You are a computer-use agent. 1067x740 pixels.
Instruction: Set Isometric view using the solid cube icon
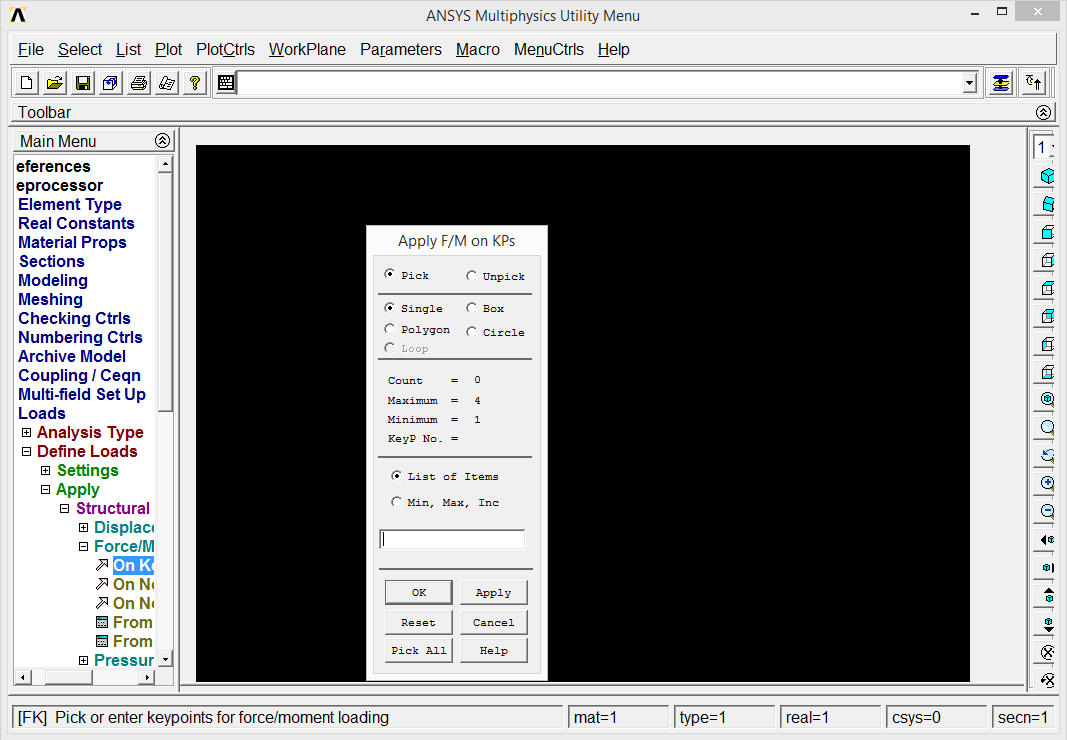coord(1047,176)
